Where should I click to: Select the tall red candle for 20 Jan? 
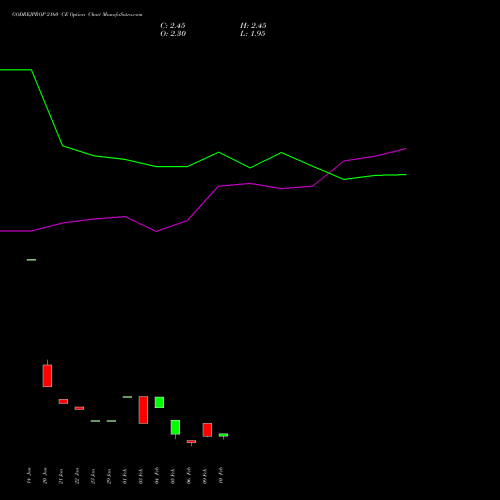[47, 376]
